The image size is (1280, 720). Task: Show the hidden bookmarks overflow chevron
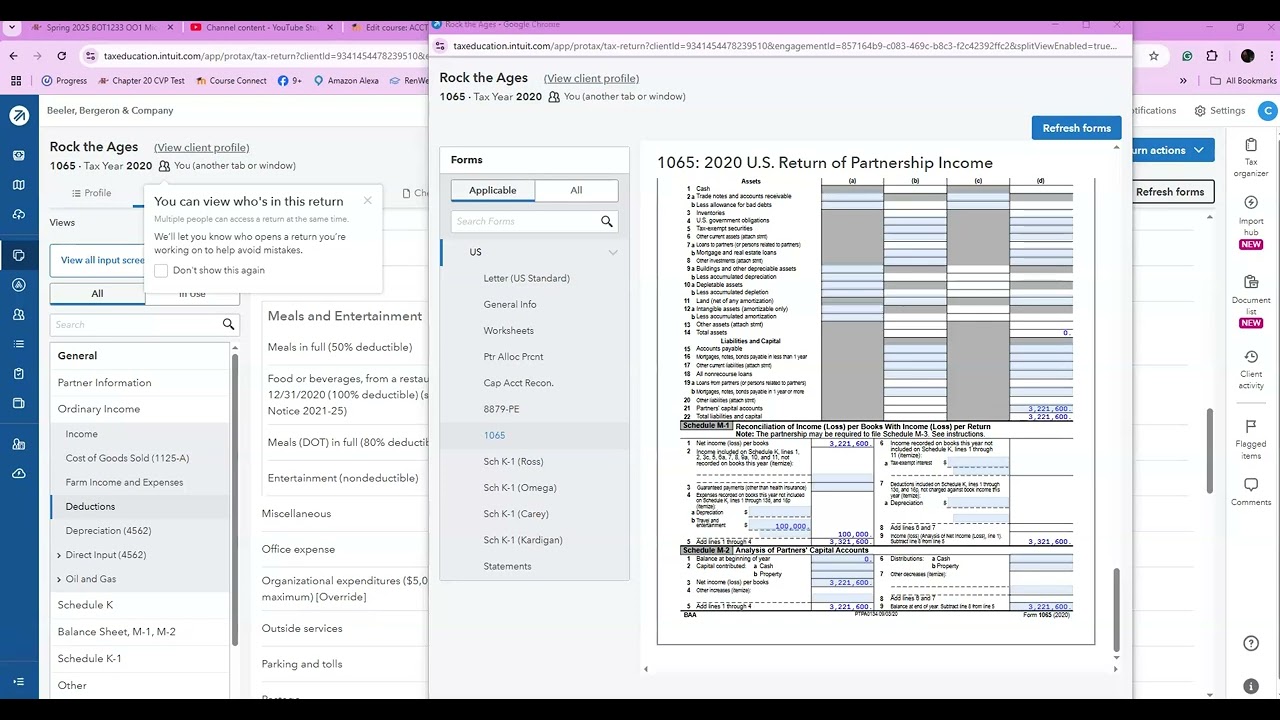1183,81
